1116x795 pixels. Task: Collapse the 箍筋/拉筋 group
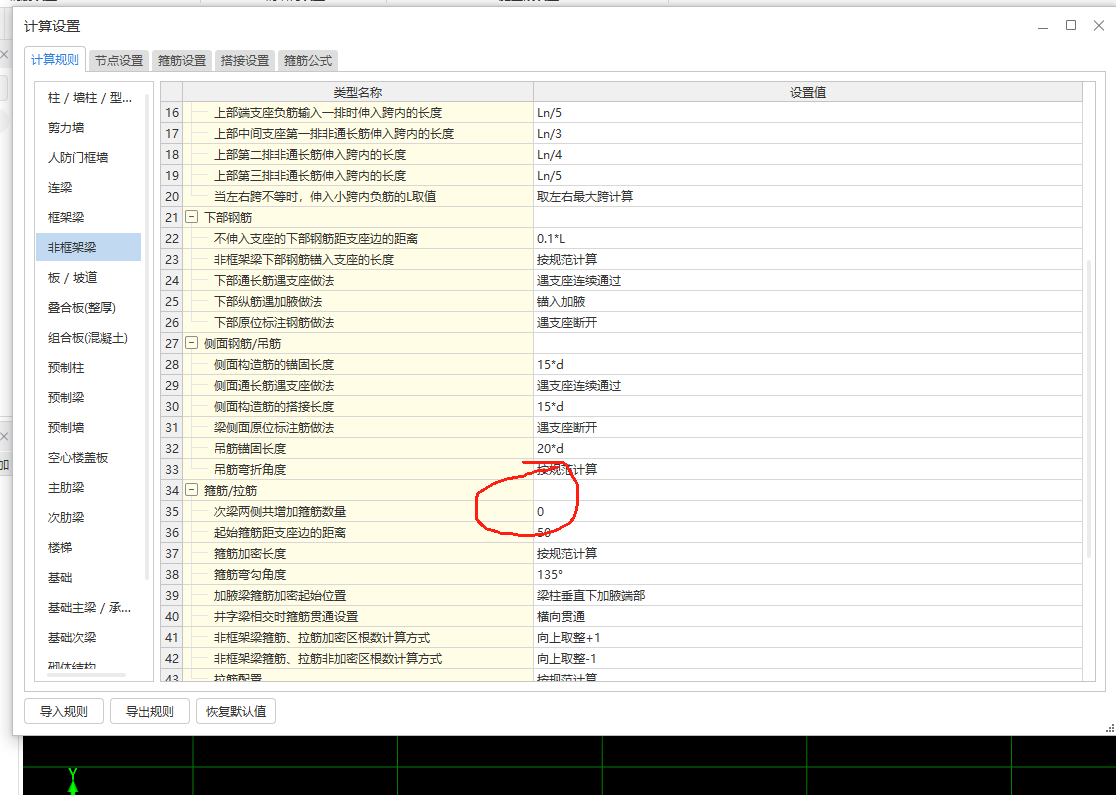(191, 490)
